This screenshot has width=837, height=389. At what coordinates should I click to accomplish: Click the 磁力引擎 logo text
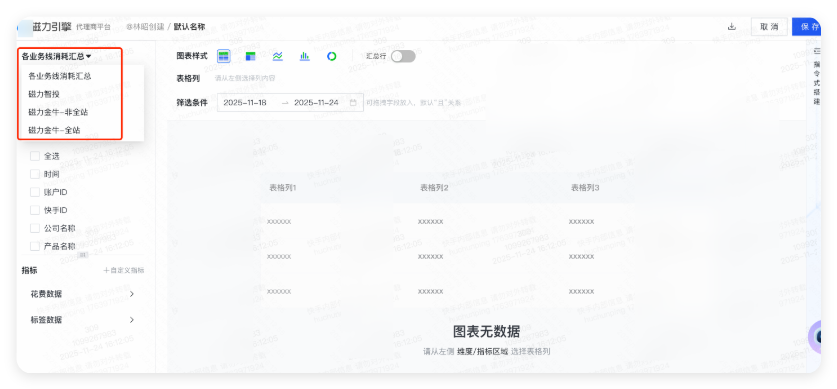52,27
